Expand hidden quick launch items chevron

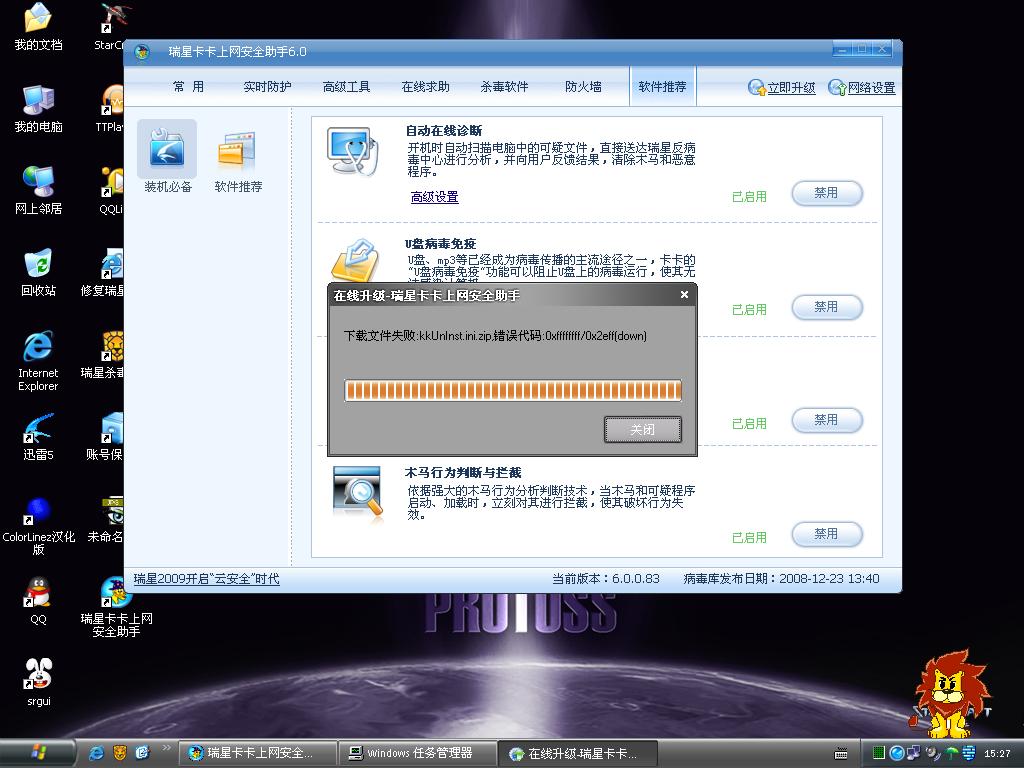point(167,748)
